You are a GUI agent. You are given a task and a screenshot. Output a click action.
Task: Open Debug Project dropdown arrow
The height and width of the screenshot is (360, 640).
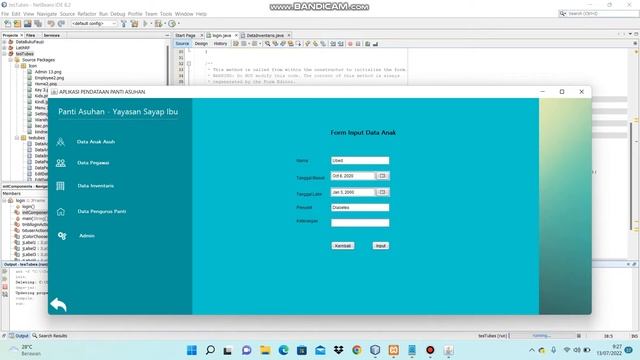[x=164, y=24]
